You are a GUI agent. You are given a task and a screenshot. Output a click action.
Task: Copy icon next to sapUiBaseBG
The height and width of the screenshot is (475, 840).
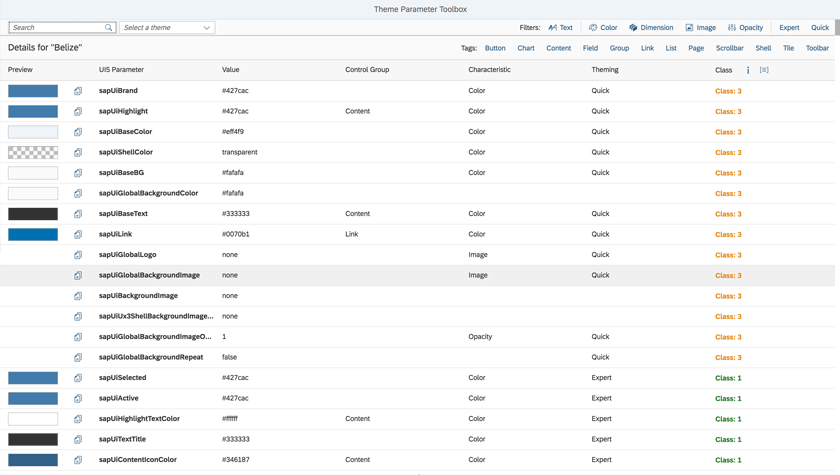pyautogui.click(x=78, y=173)
